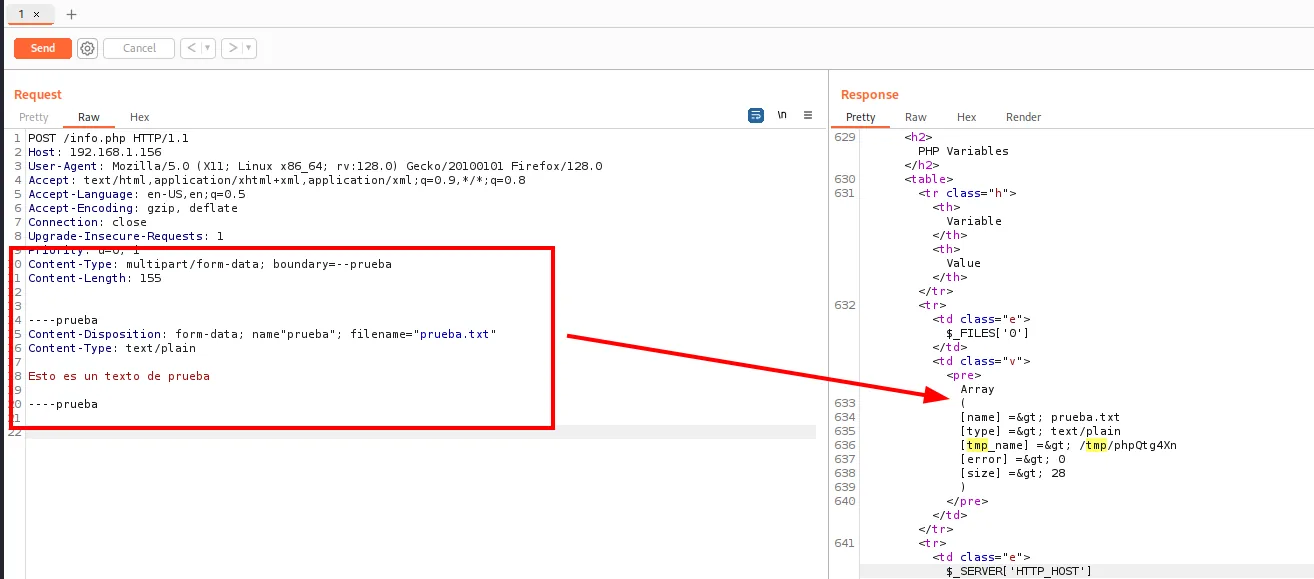Click the '/tmp/phpQtg4Xn' tmp_name line
The image size is (1314, 579).
click(x=1068, y=445)
